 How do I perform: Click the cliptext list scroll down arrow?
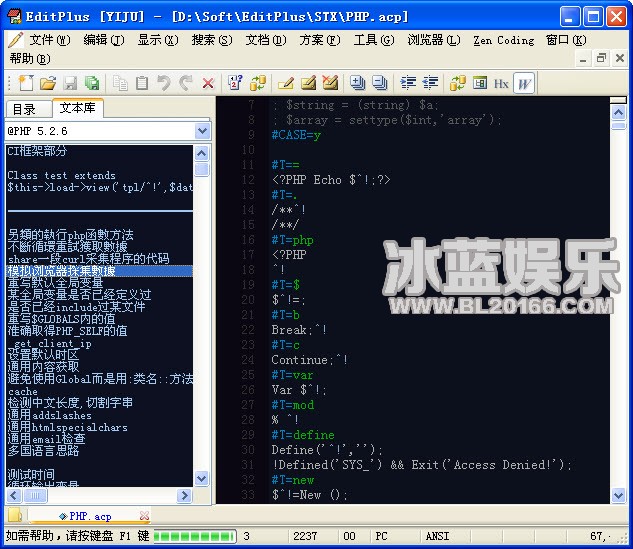[201, 478]
